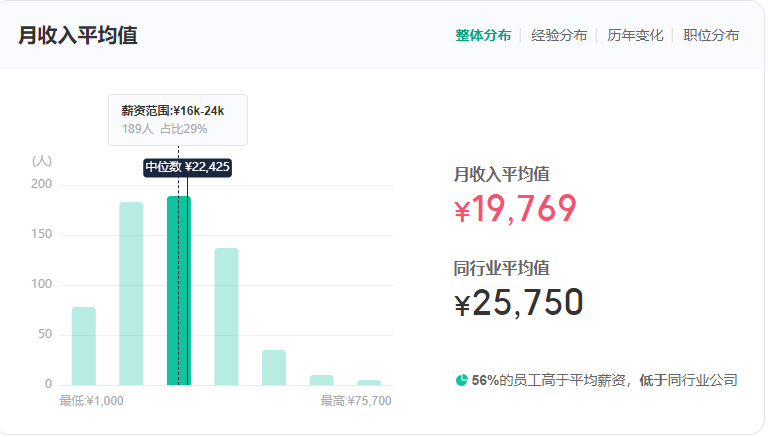Viewport: 771px width, 437px height.
Task: Click the 中位数 ¥22,425 median label
Action: pos(189,168)
